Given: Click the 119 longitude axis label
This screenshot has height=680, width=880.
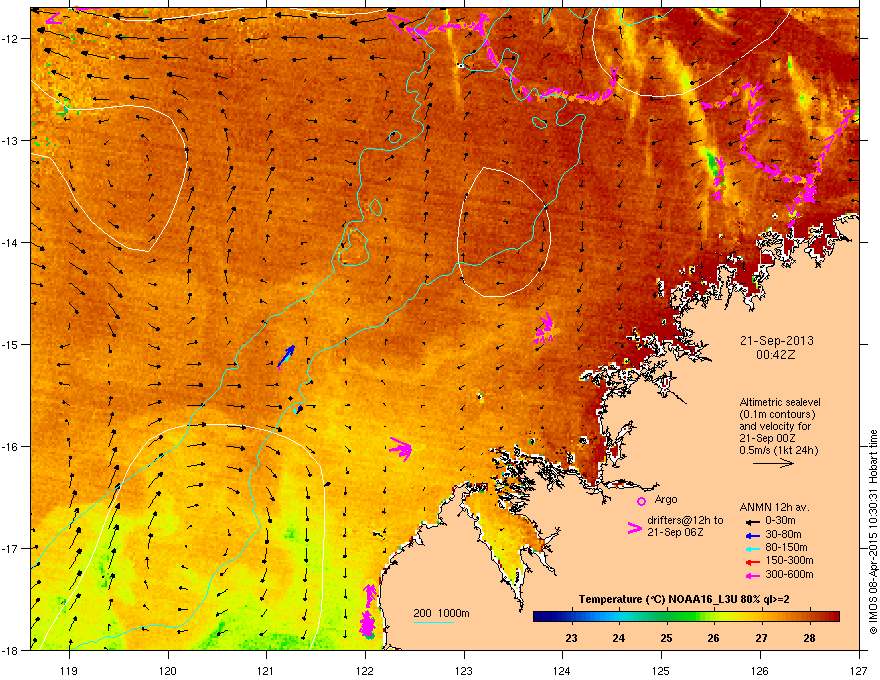Looking at the screenshot, I should pyautogui.click(x=69, y=670).
